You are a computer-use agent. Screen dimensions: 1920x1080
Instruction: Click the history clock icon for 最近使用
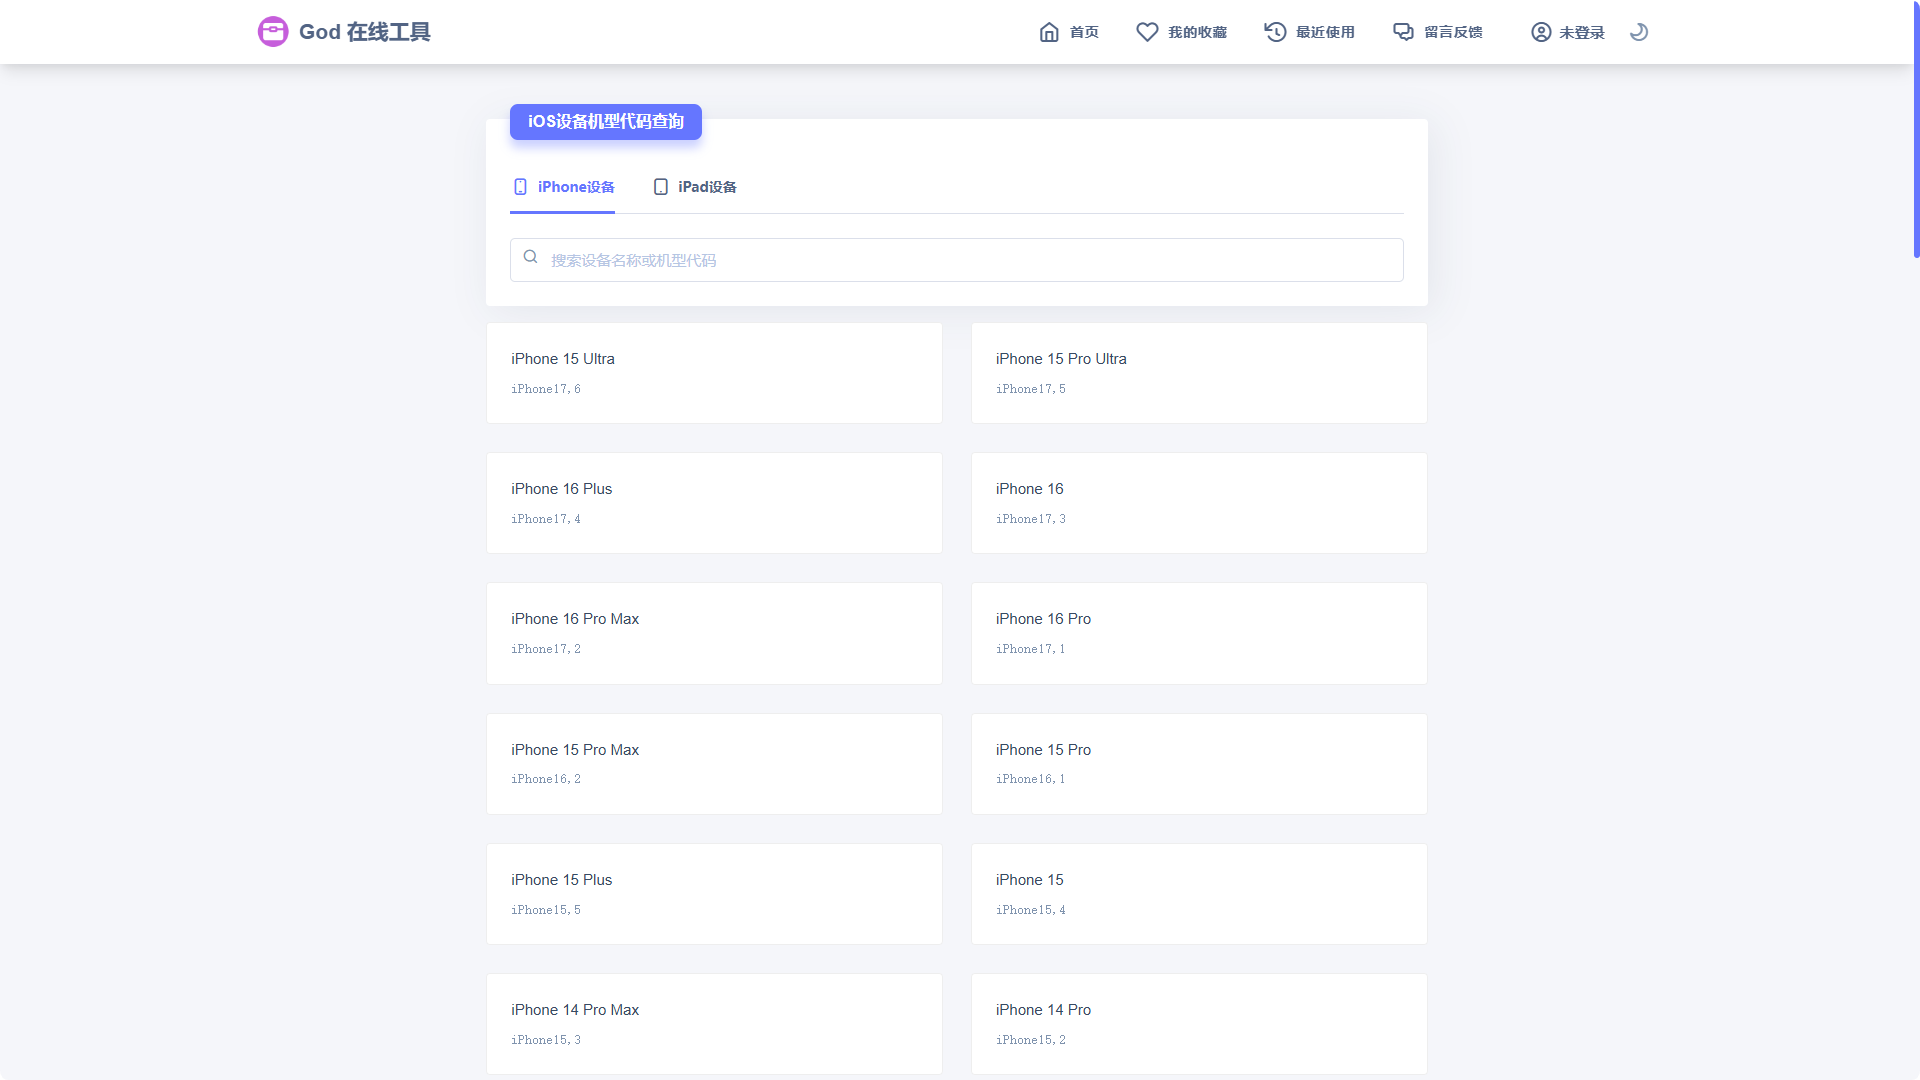[1275, 32]
